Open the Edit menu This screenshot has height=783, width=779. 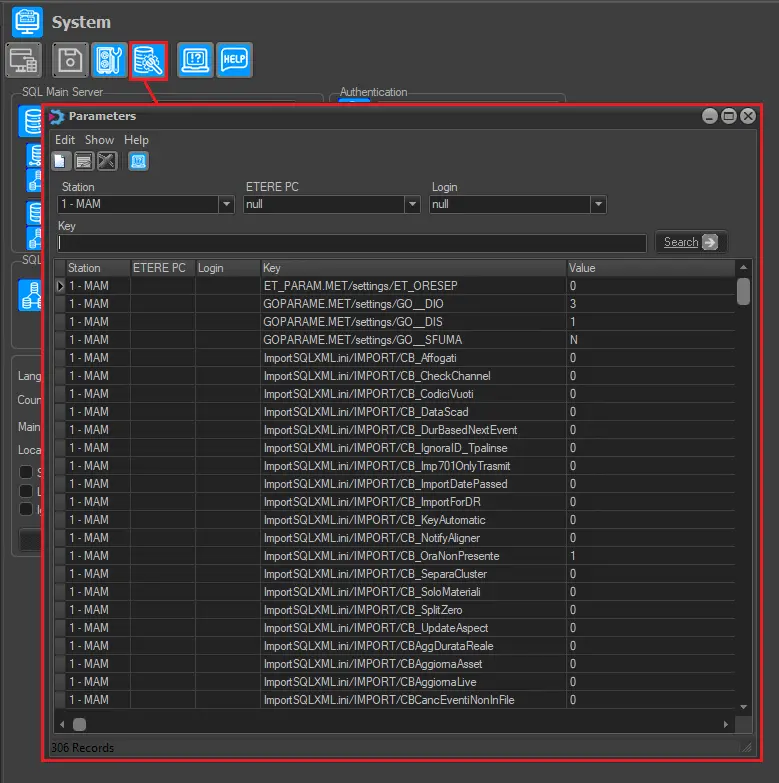(x=64, y=140)
